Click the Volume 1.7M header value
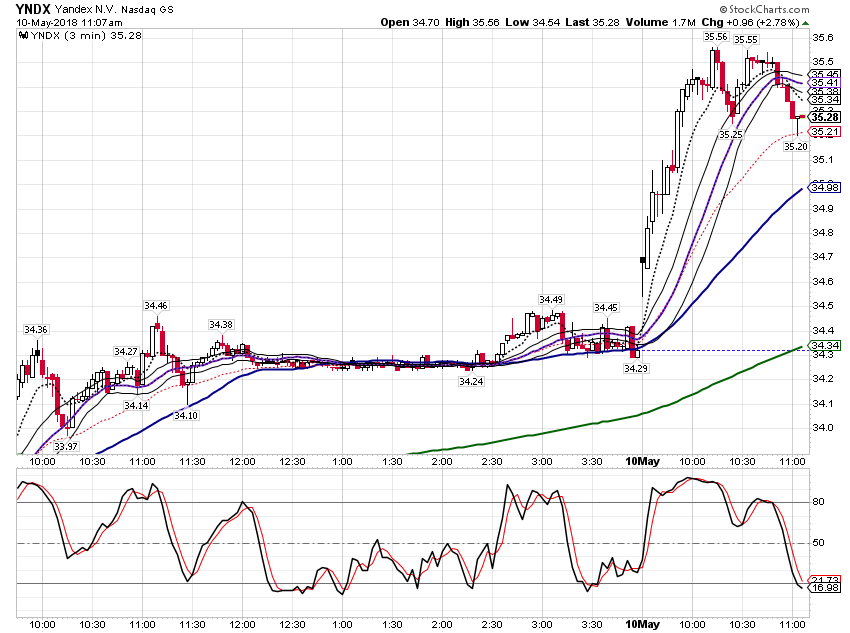The height and width of the screenshot is (633, 850). [661, 22]
